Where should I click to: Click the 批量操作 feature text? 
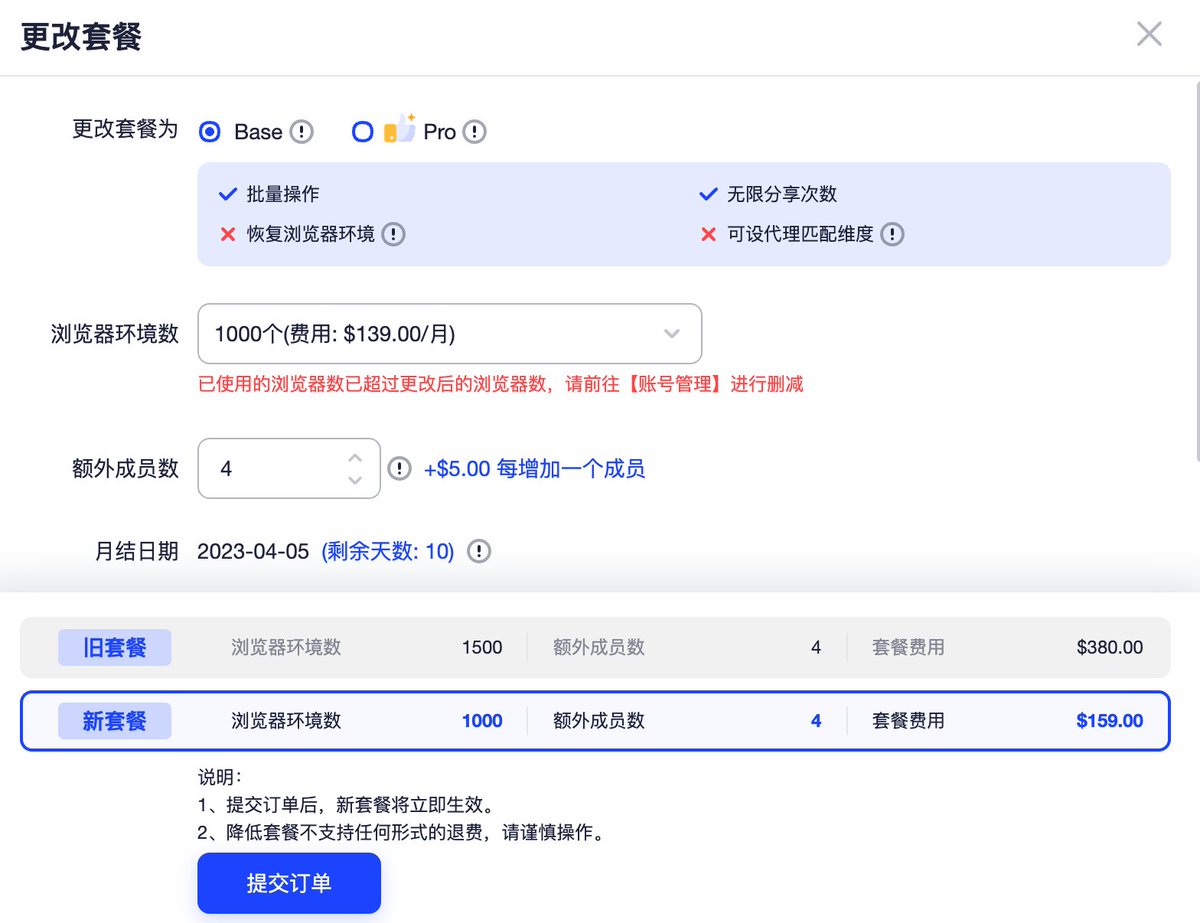coord(284,194)
